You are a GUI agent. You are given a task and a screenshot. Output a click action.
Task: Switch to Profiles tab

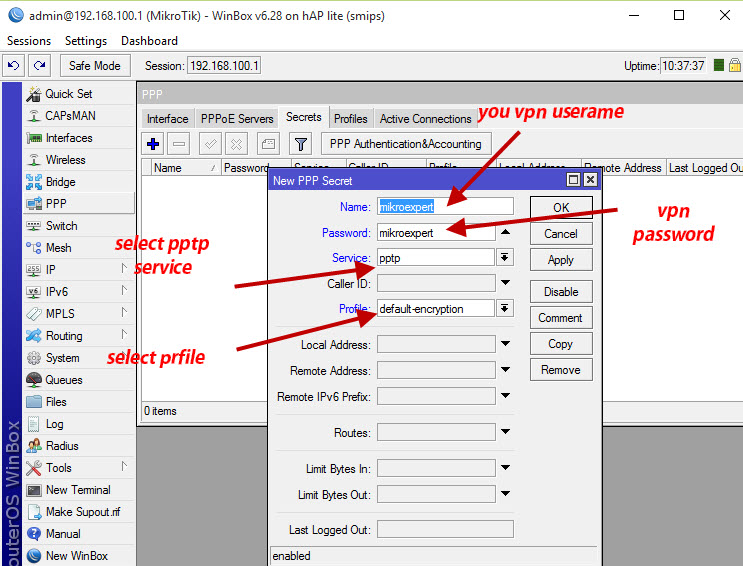pyautogui.click(x=351, y=119)
